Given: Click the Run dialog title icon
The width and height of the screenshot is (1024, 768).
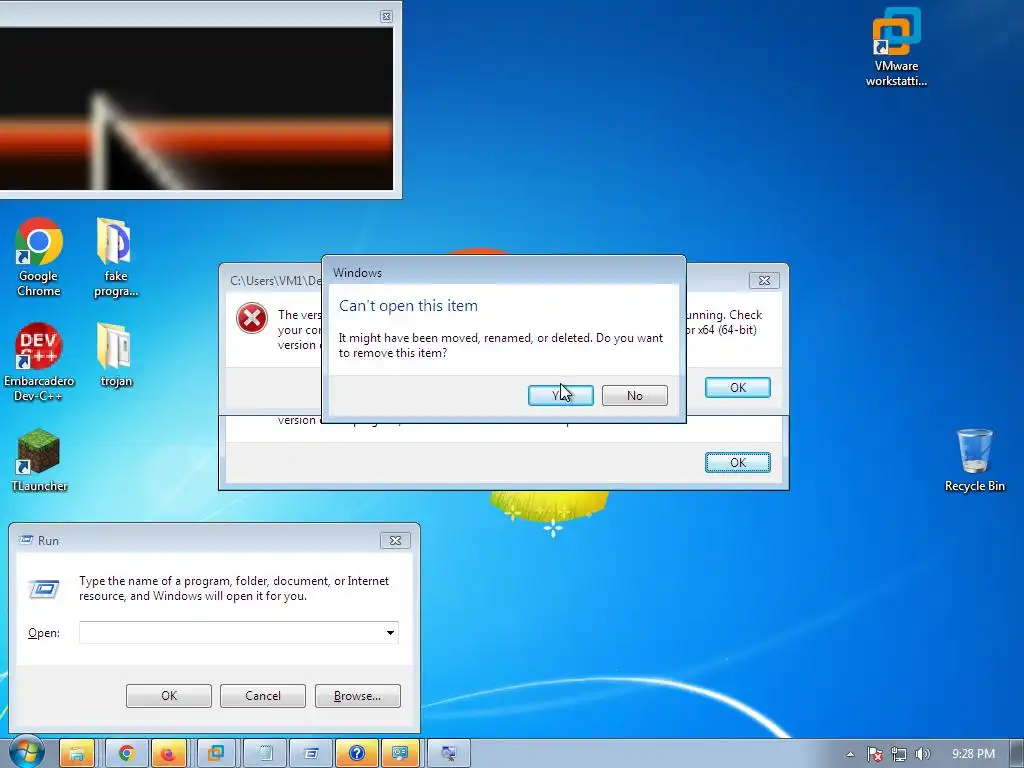Looking at the screenshot, I should point(26,540).
